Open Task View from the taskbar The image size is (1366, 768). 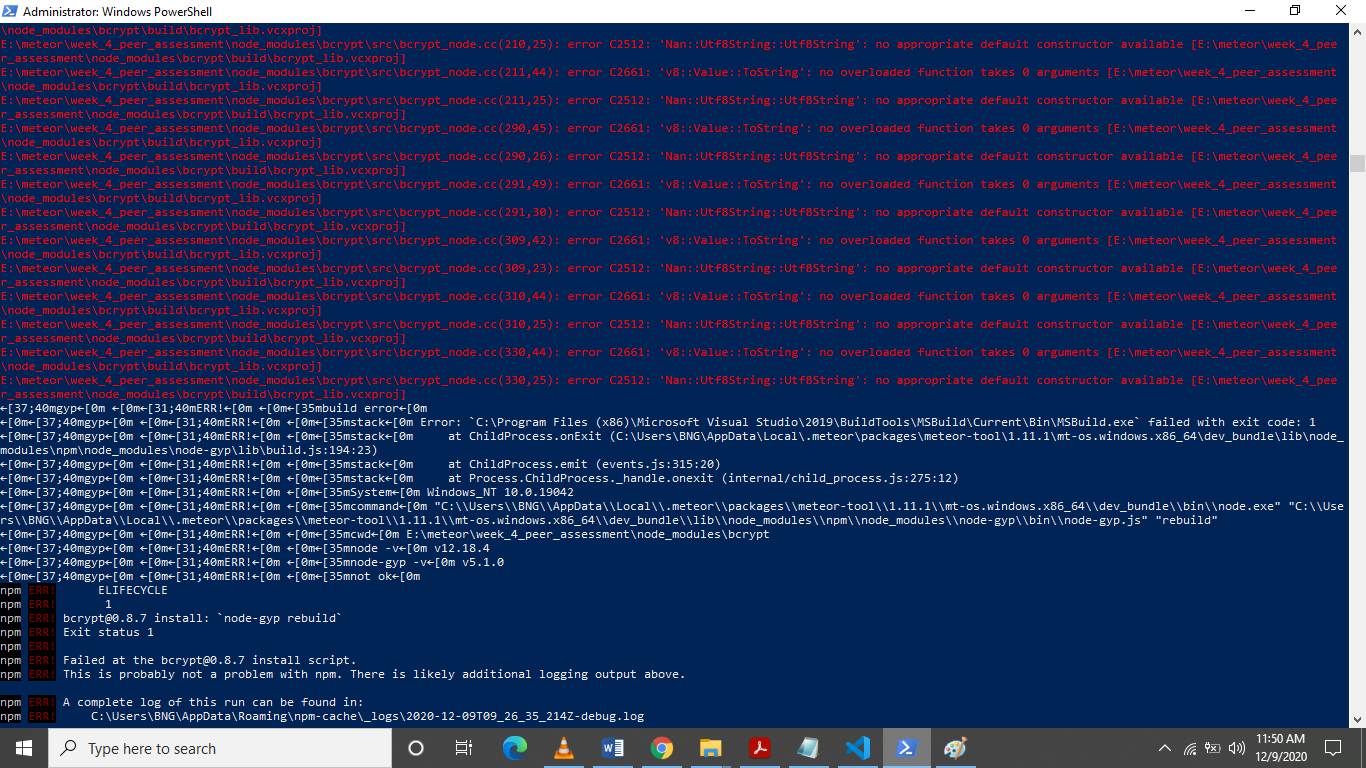[461, 747]
